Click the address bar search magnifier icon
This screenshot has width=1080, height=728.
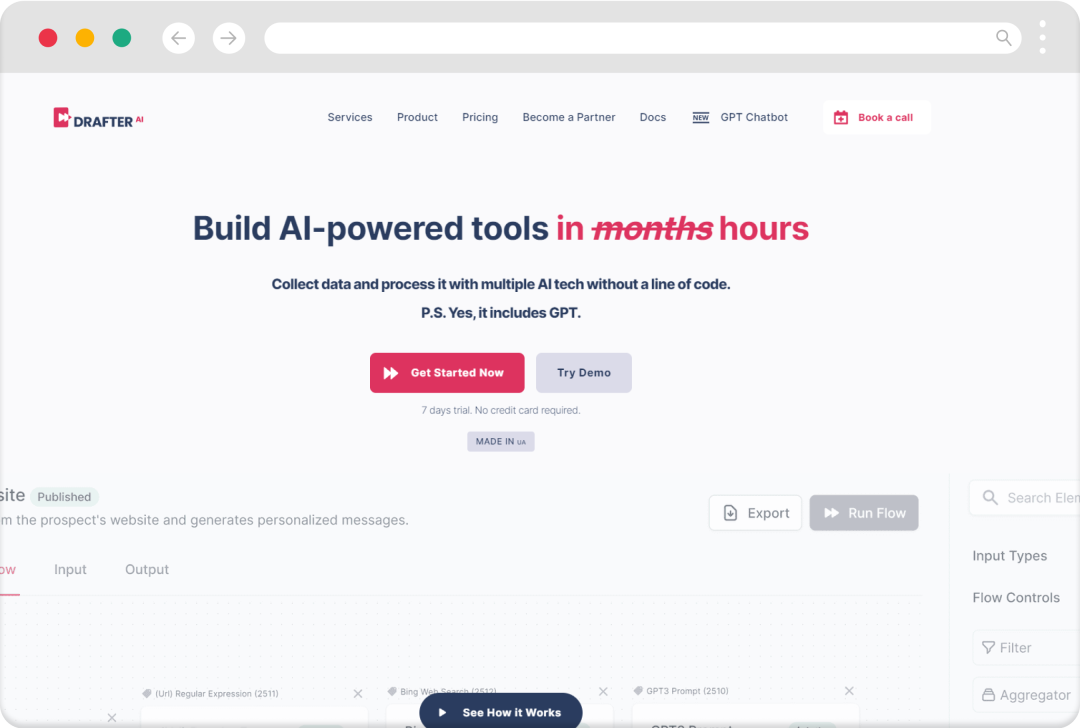[x=1004, y=38]
